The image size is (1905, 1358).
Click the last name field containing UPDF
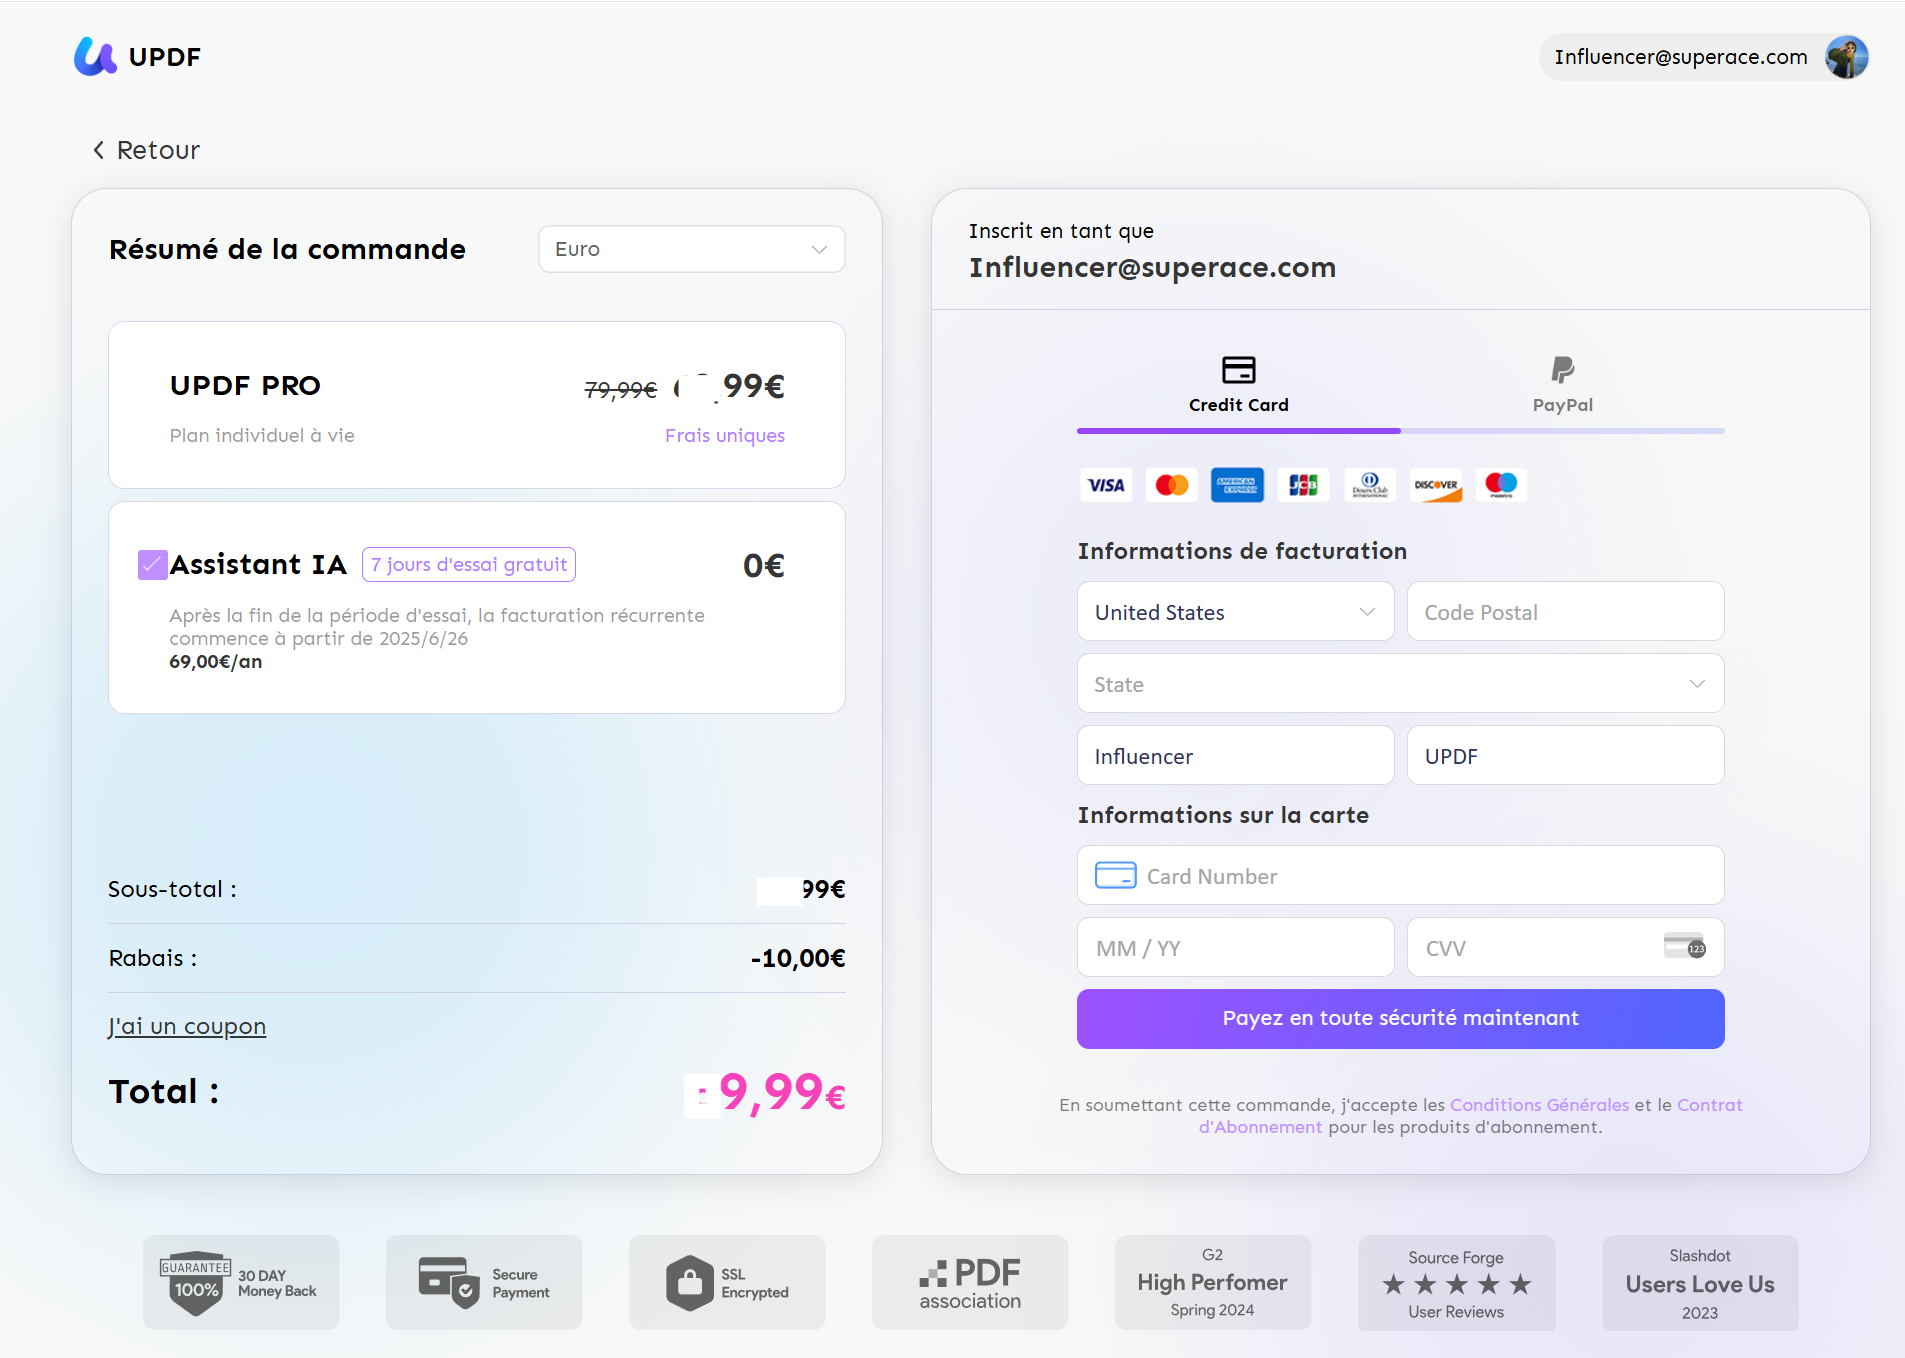[1566, 756]
